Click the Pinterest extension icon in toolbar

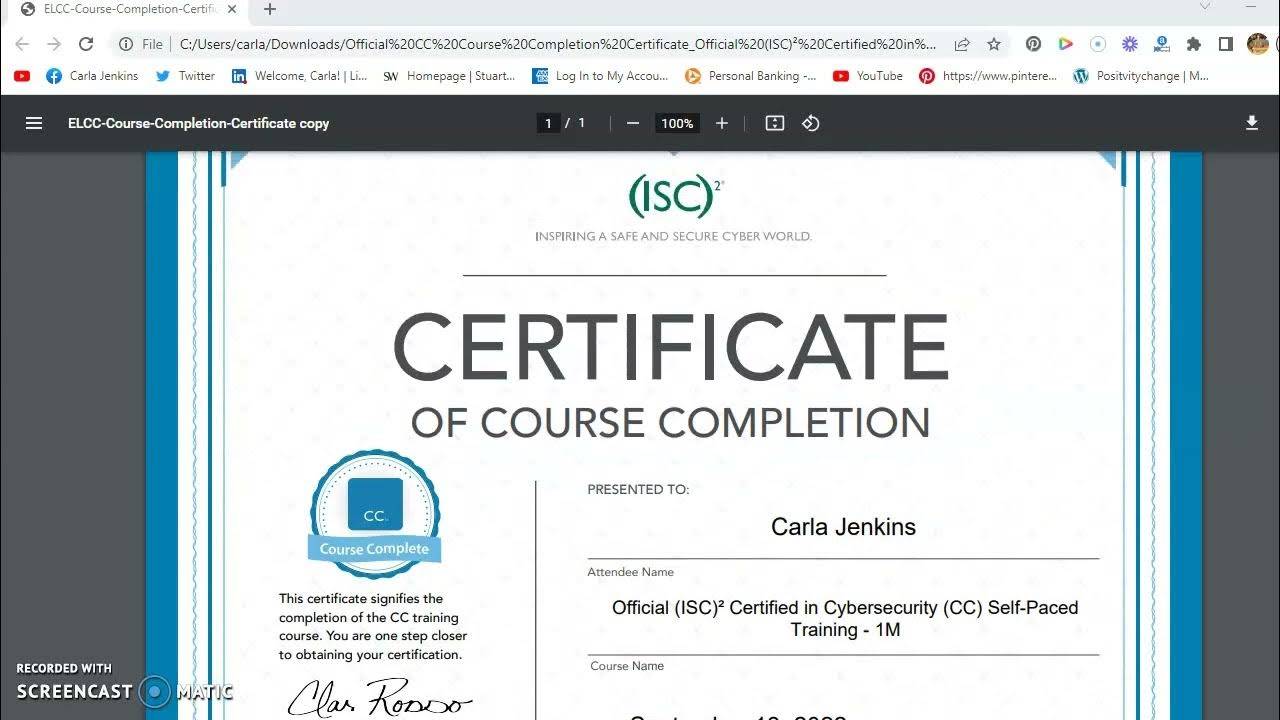[x=1033, y=44]
